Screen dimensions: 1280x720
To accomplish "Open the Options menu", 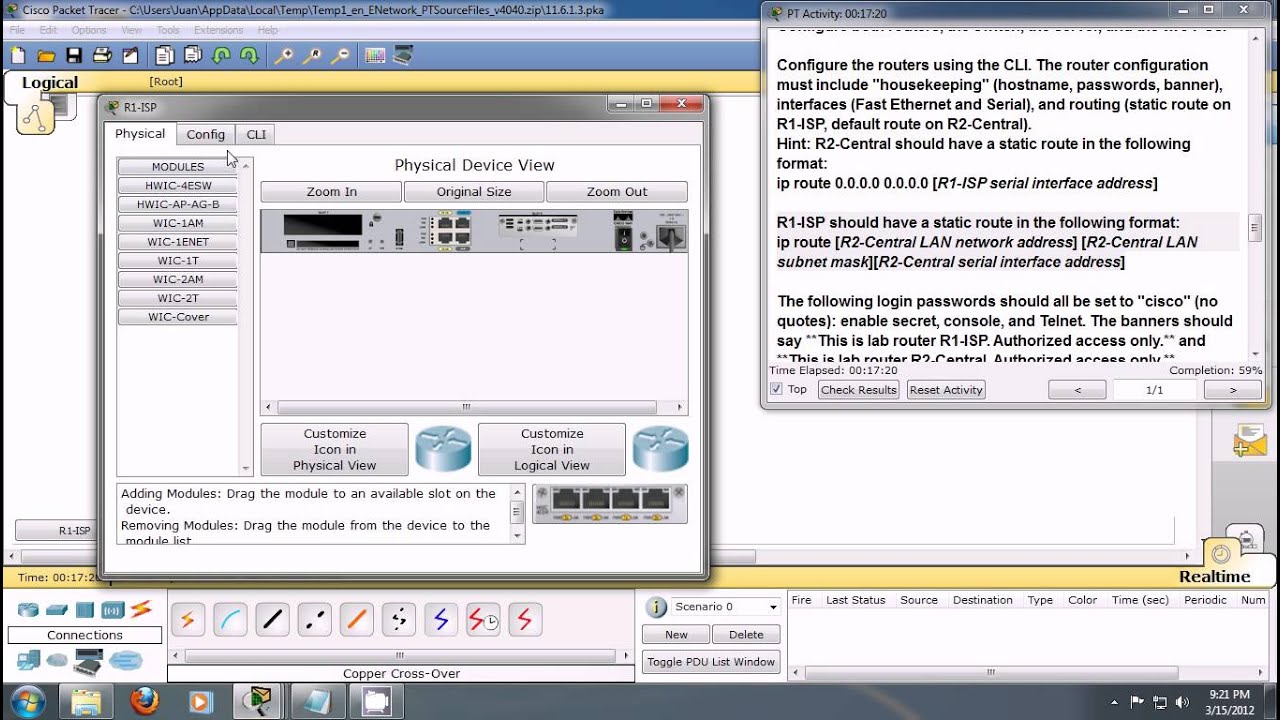I will point(89,30).
